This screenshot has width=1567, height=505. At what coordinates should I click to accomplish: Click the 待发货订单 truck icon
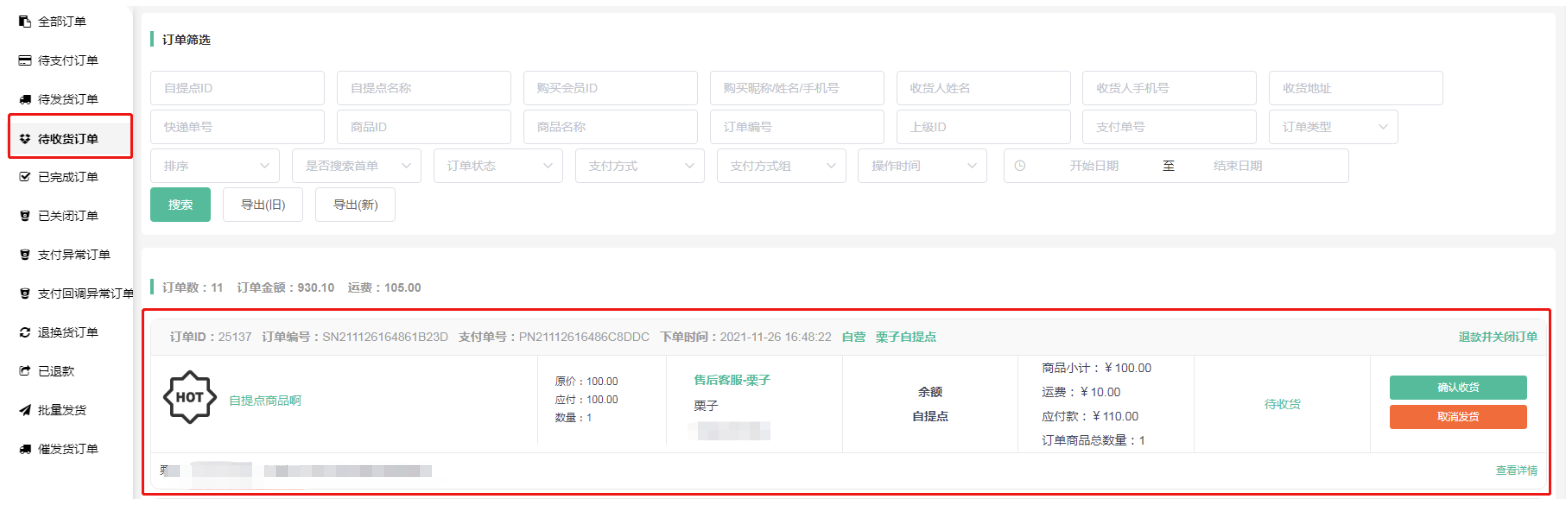click(26, 99)
